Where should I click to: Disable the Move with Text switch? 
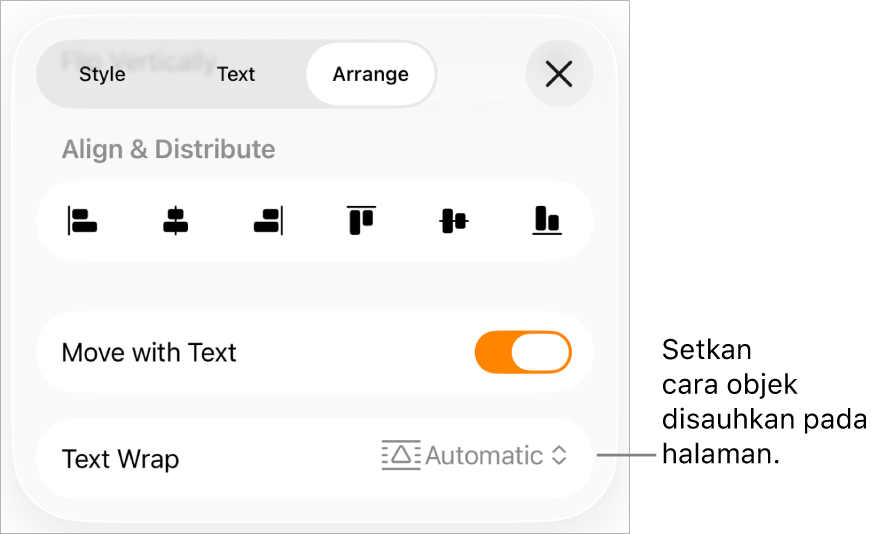click(x=523, y=353)
